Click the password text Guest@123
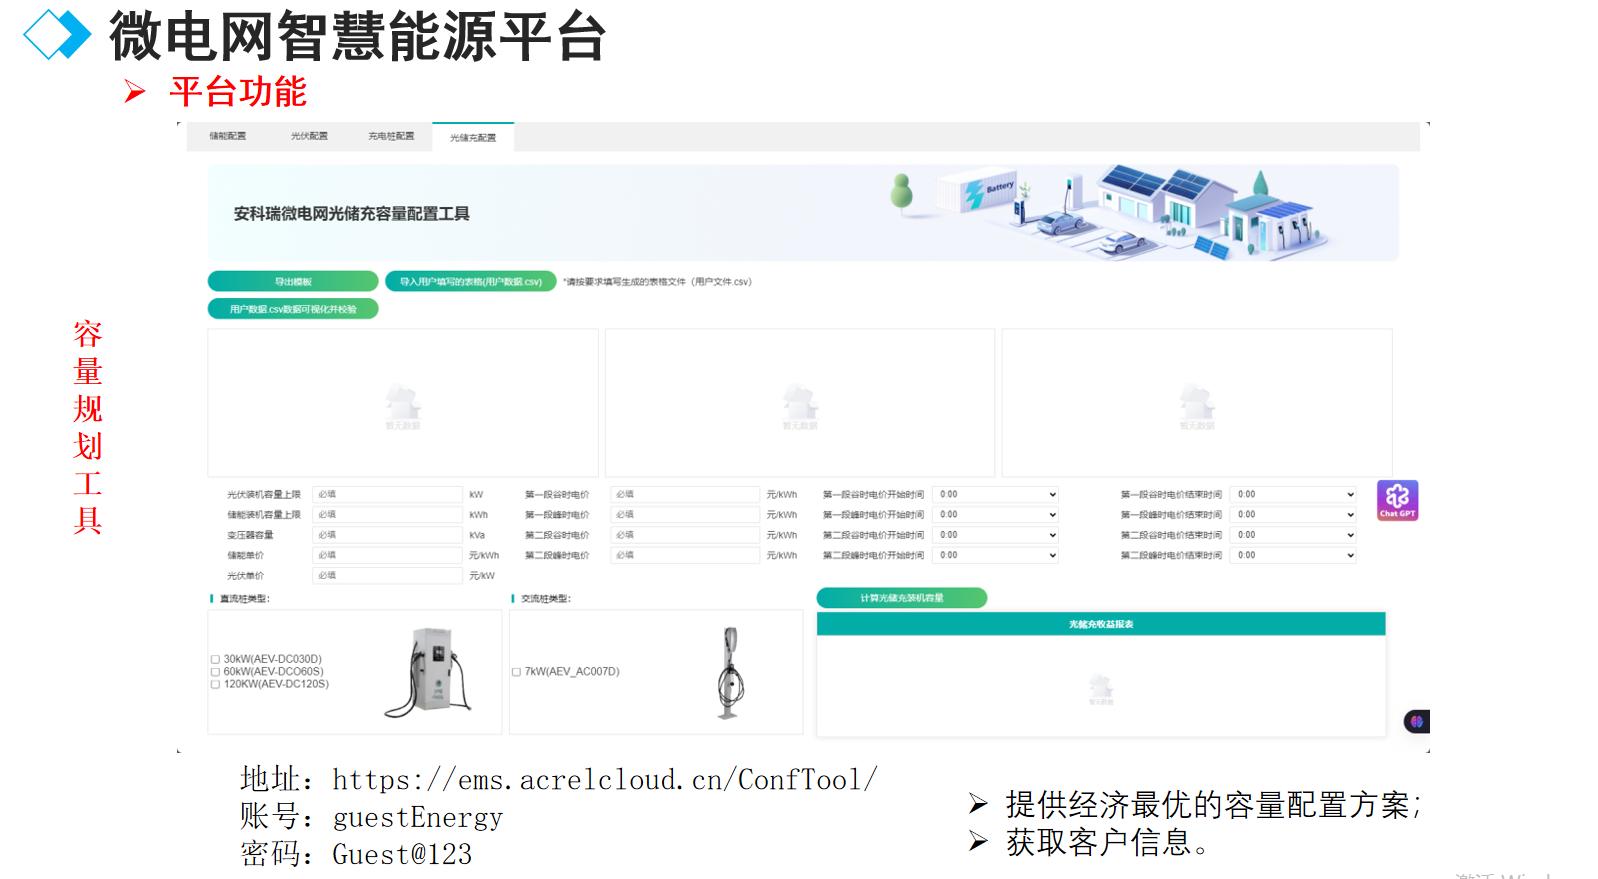1598x879 pixels. pos(402,854)
